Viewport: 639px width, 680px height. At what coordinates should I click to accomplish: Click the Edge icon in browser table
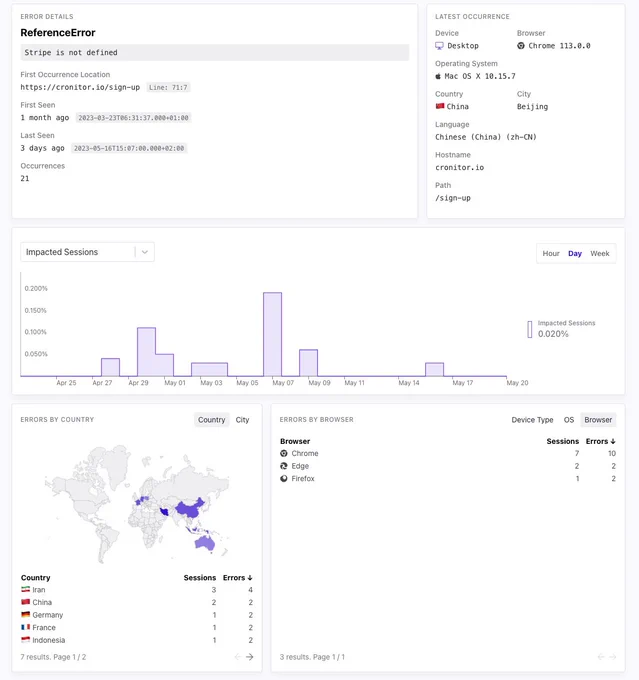point(284,466)
